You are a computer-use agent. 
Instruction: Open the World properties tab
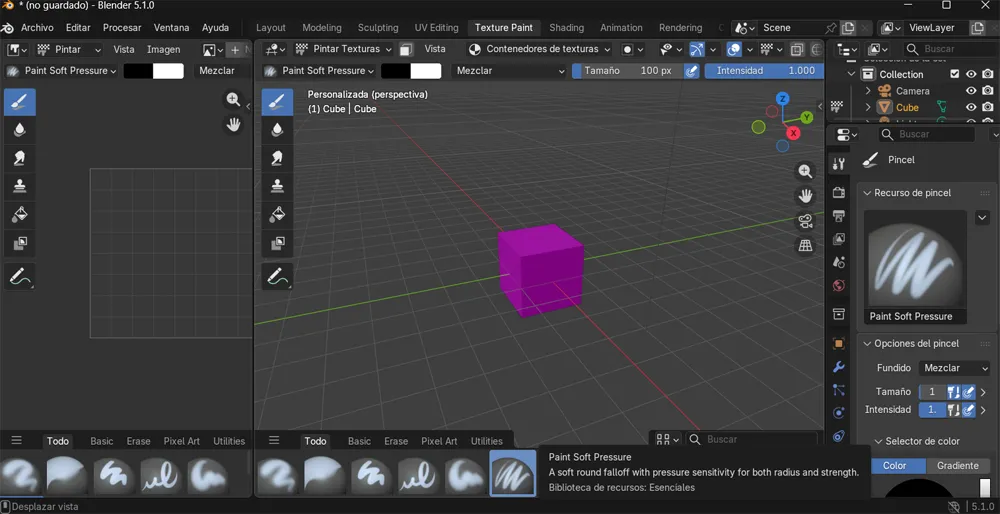[x=839, y=286]
